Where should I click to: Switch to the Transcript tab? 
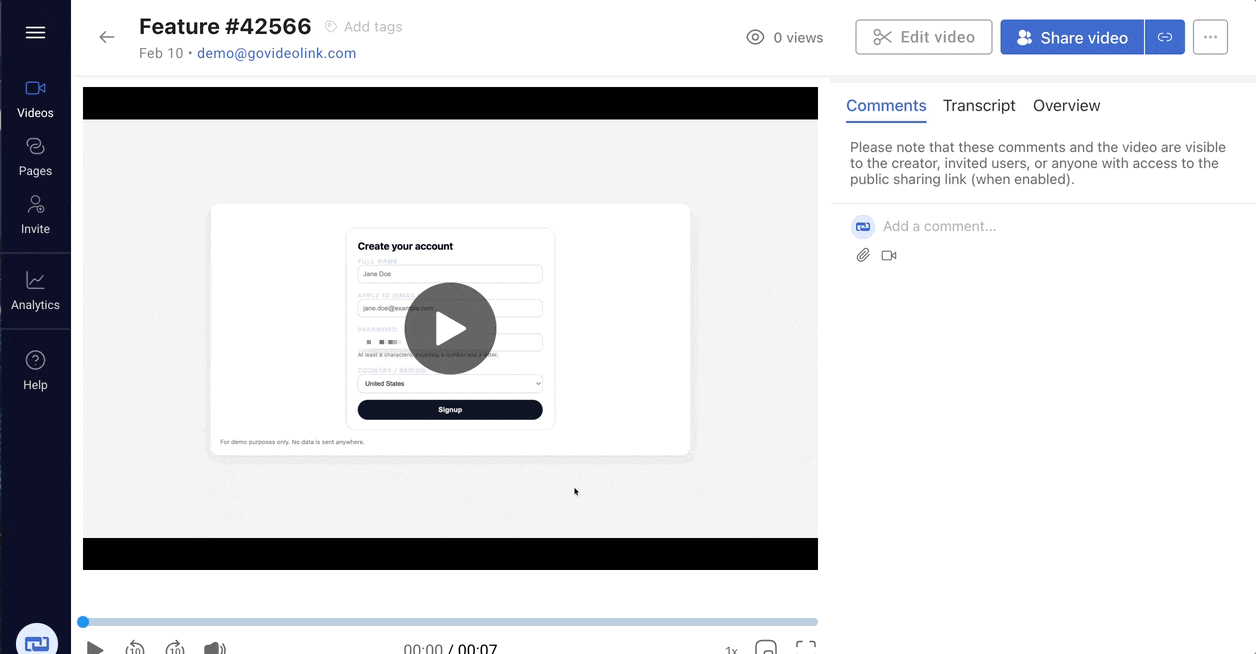pos(979,106)
